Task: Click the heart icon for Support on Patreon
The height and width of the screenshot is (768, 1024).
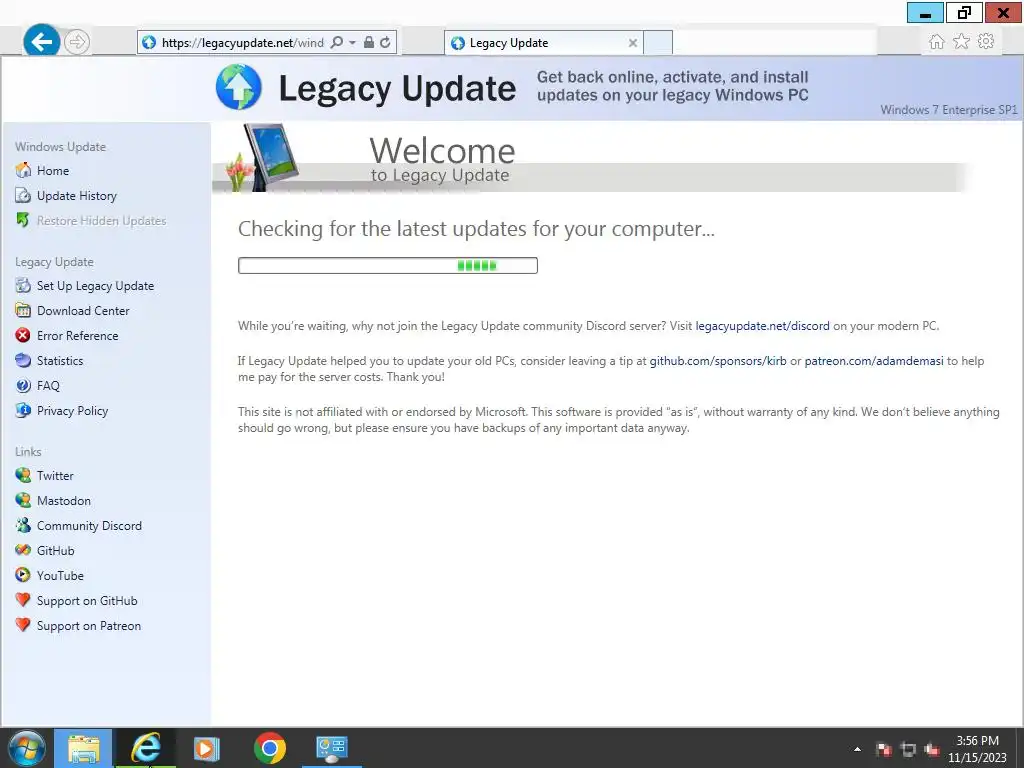Action: 23,625
